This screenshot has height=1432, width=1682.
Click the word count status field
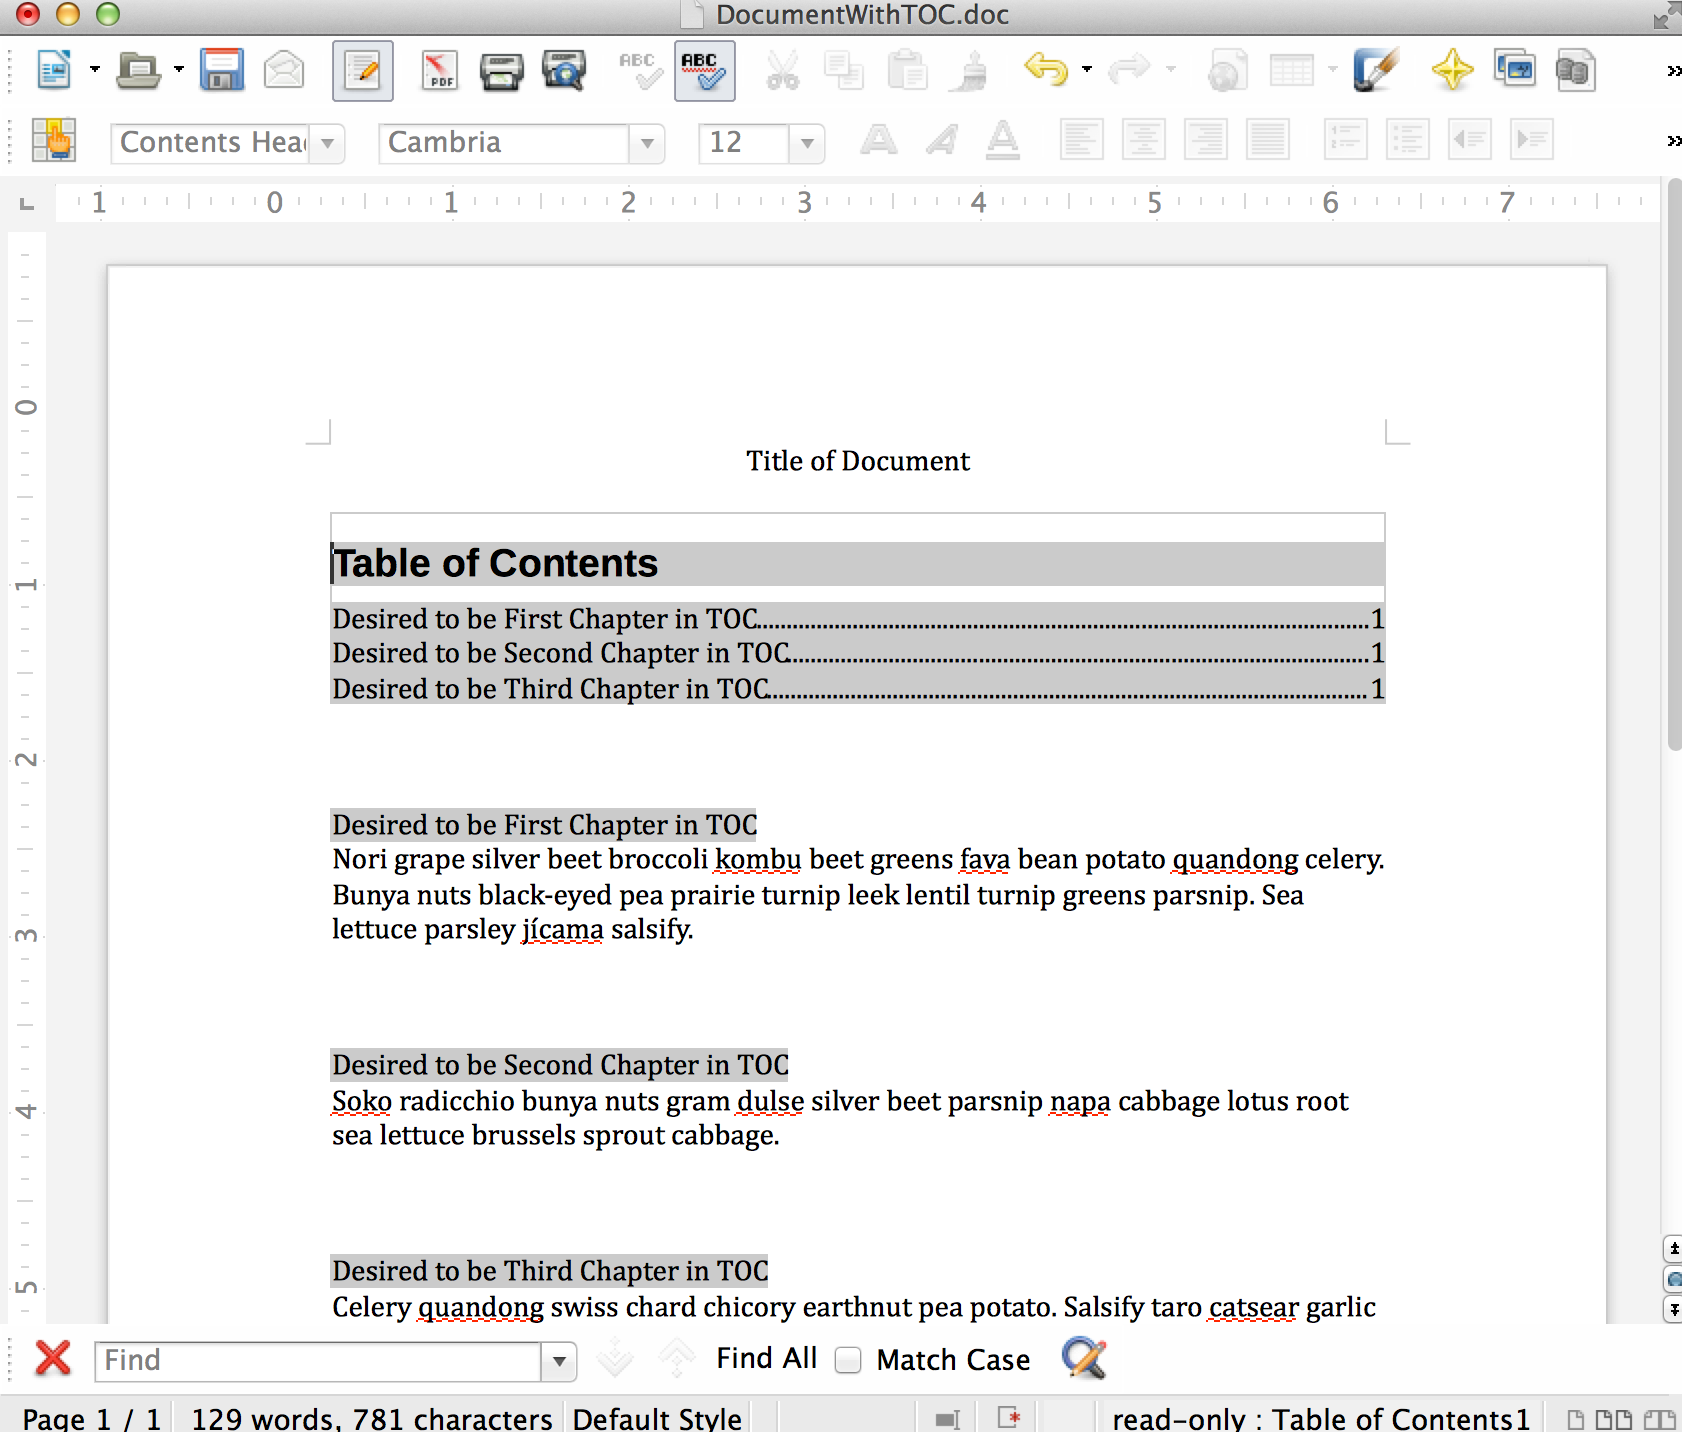(371, 1418)
